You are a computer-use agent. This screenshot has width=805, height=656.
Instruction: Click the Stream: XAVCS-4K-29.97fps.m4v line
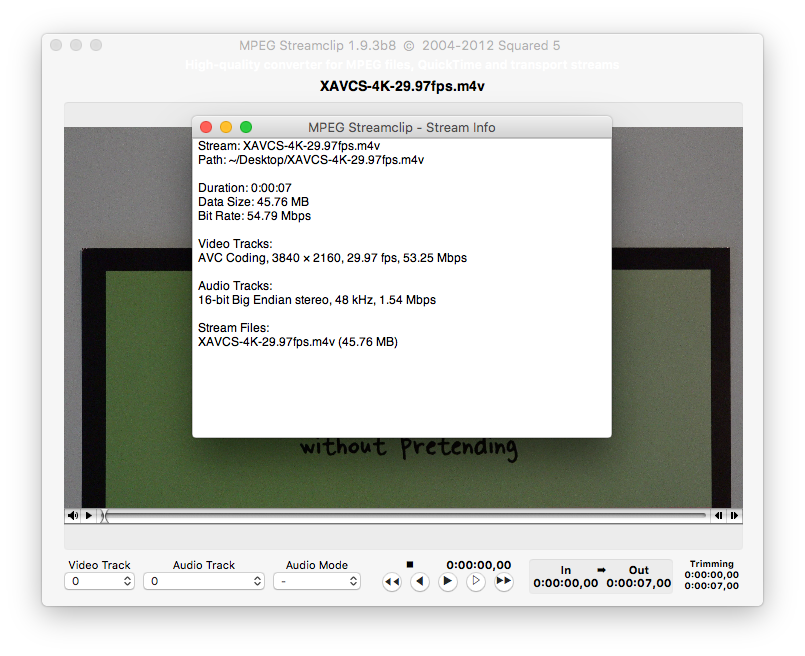click(x=289, y=146)
